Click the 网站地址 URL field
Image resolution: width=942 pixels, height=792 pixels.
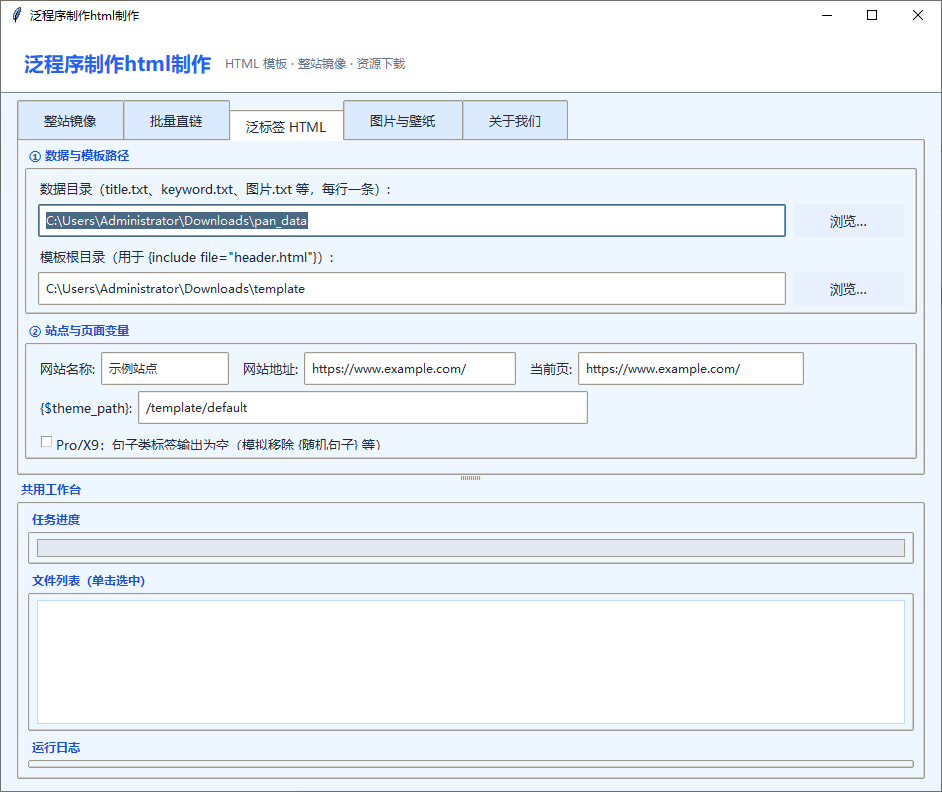pos(409,369)
